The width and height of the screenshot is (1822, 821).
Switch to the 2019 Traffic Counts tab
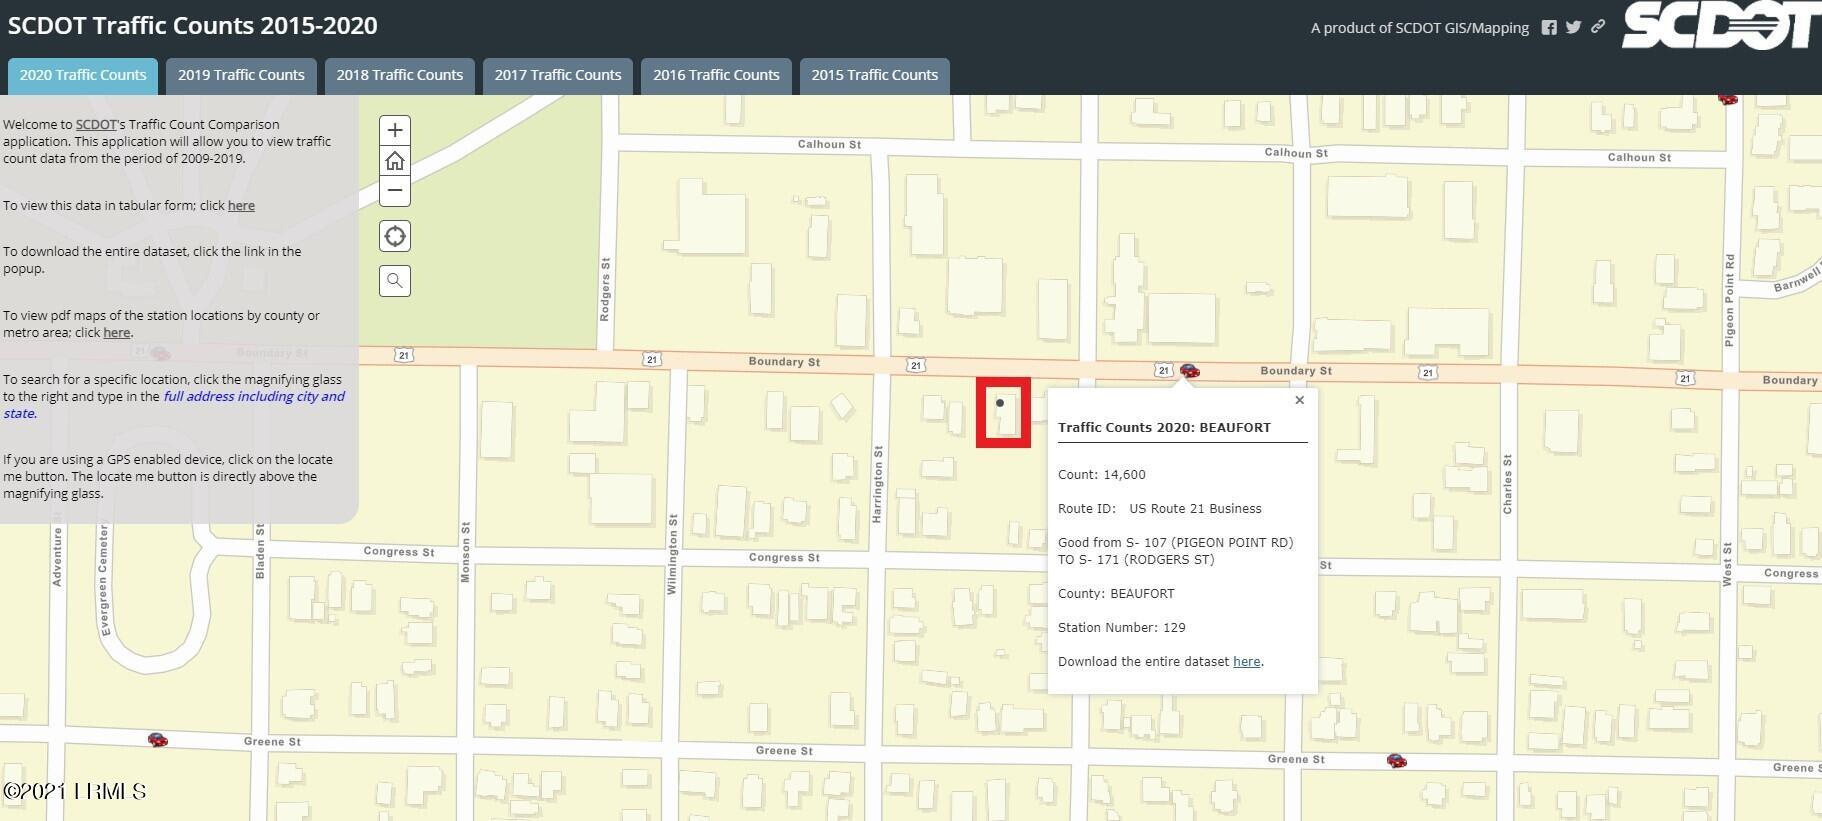pos(241,76)
